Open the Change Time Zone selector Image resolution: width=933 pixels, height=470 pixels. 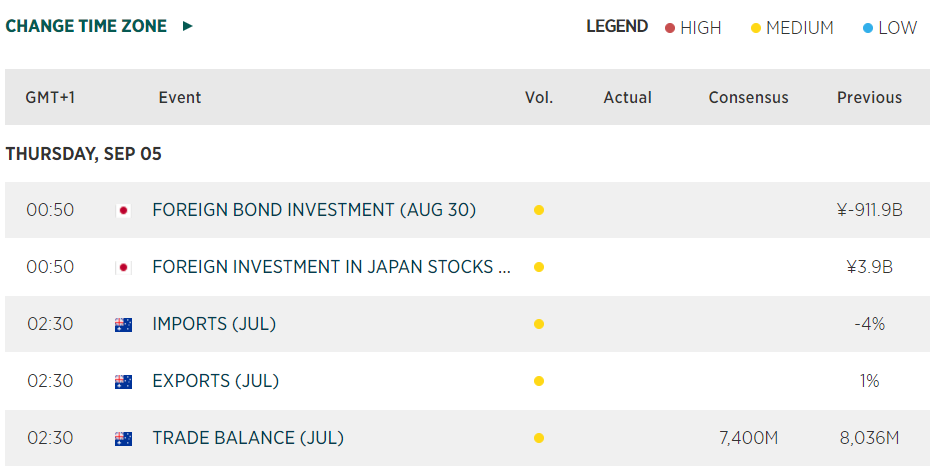pos(86,27)
